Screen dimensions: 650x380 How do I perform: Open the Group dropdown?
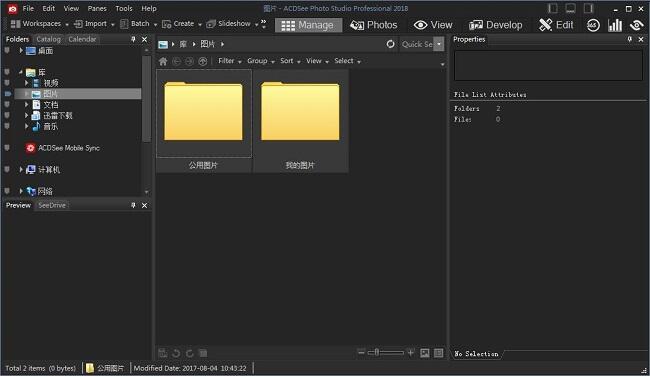coord(261,61)
